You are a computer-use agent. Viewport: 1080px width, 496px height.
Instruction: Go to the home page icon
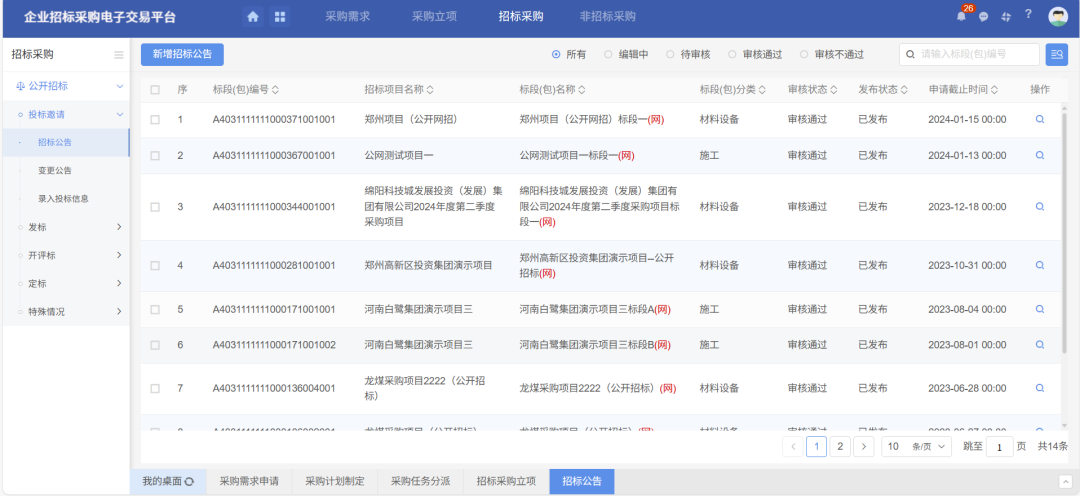pyautogui.click(x=253, y=17)
